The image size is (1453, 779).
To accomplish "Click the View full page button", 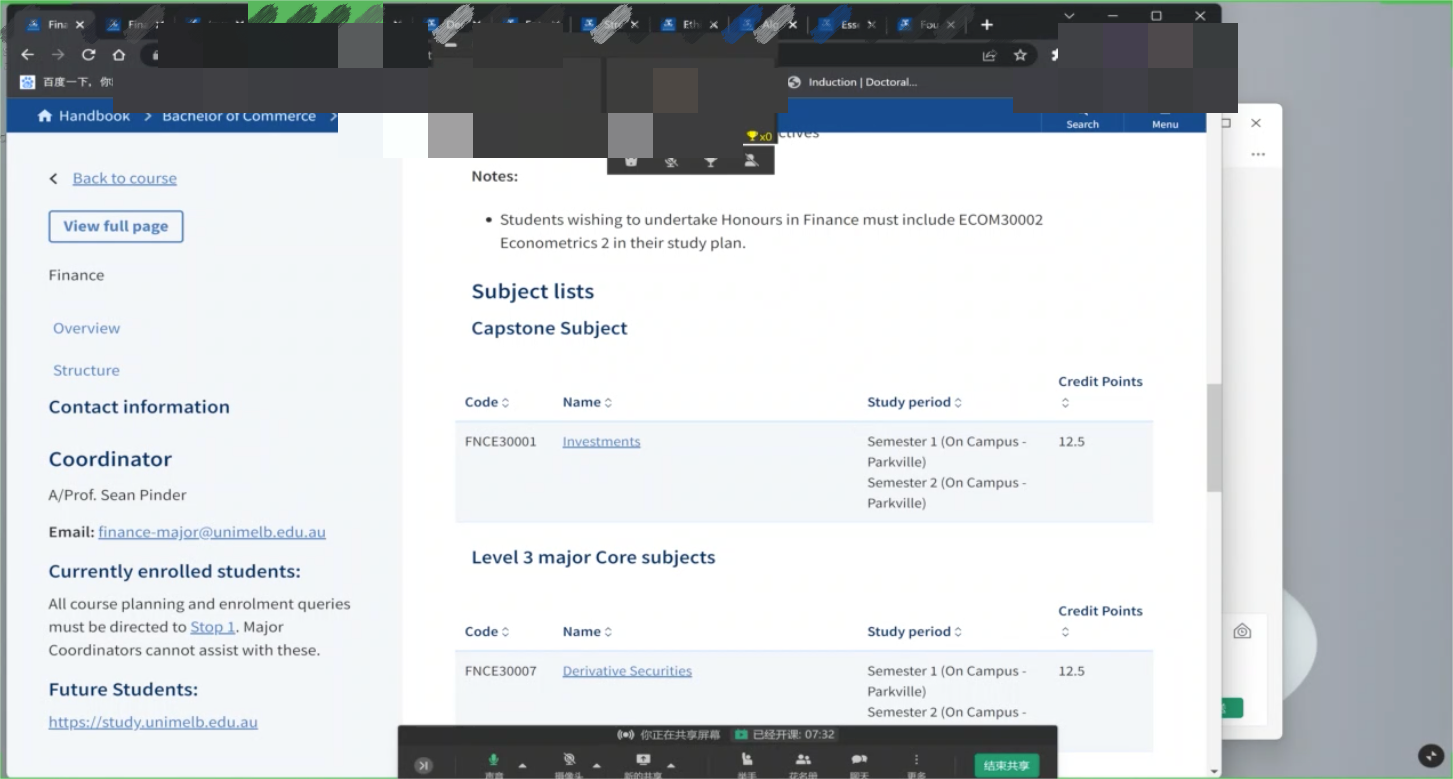I will click(x=116, y=226).
